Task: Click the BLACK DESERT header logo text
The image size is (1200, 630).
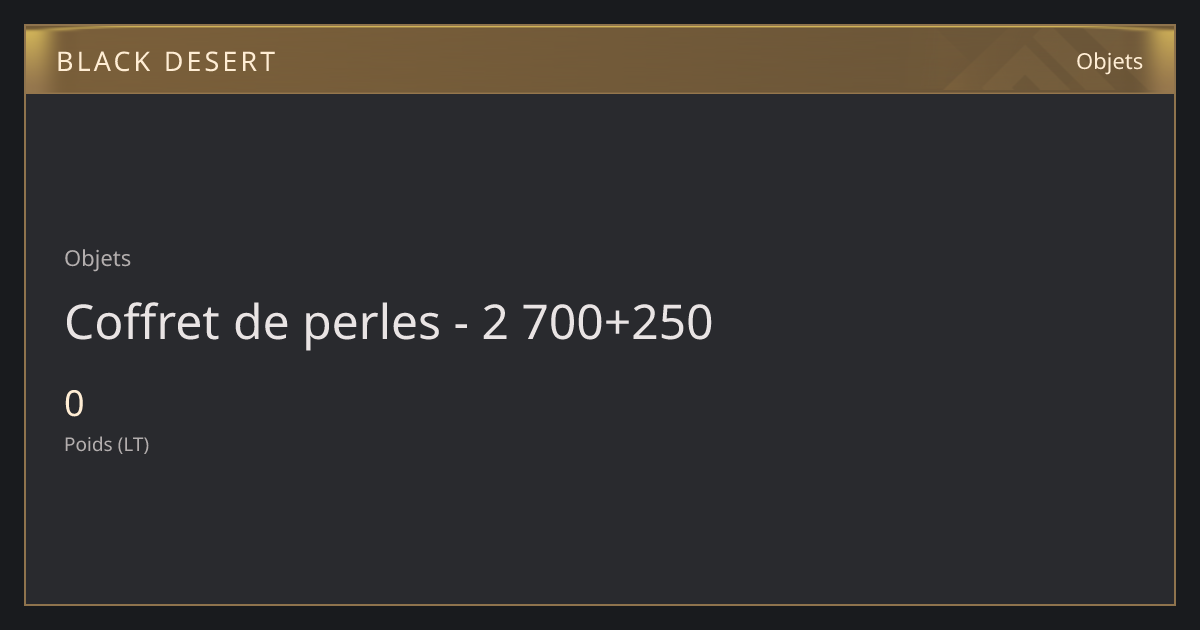Action: [x=166, y=62]
